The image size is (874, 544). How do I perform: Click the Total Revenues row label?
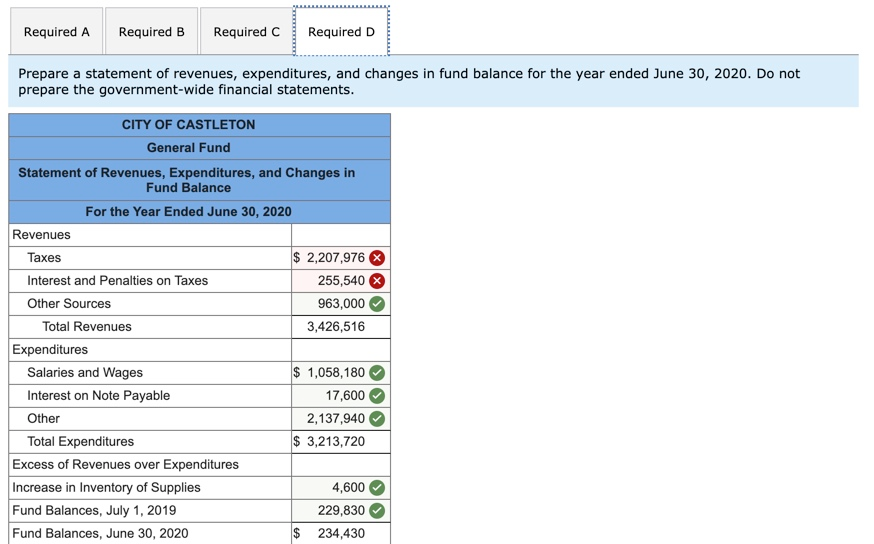click(x=87, y=327)
